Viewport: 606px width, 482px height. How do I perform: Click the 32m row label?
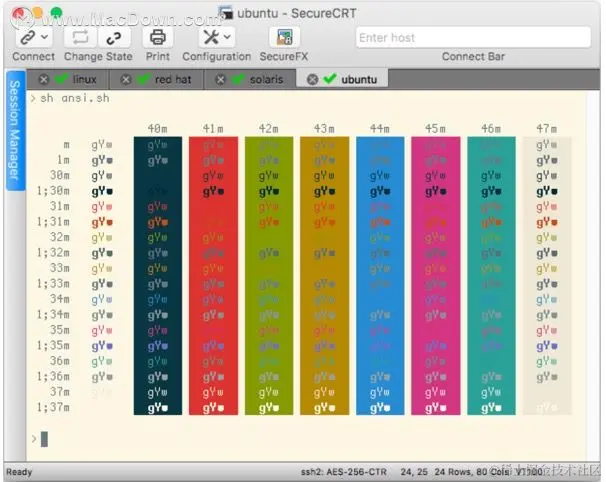click(60, 237)
